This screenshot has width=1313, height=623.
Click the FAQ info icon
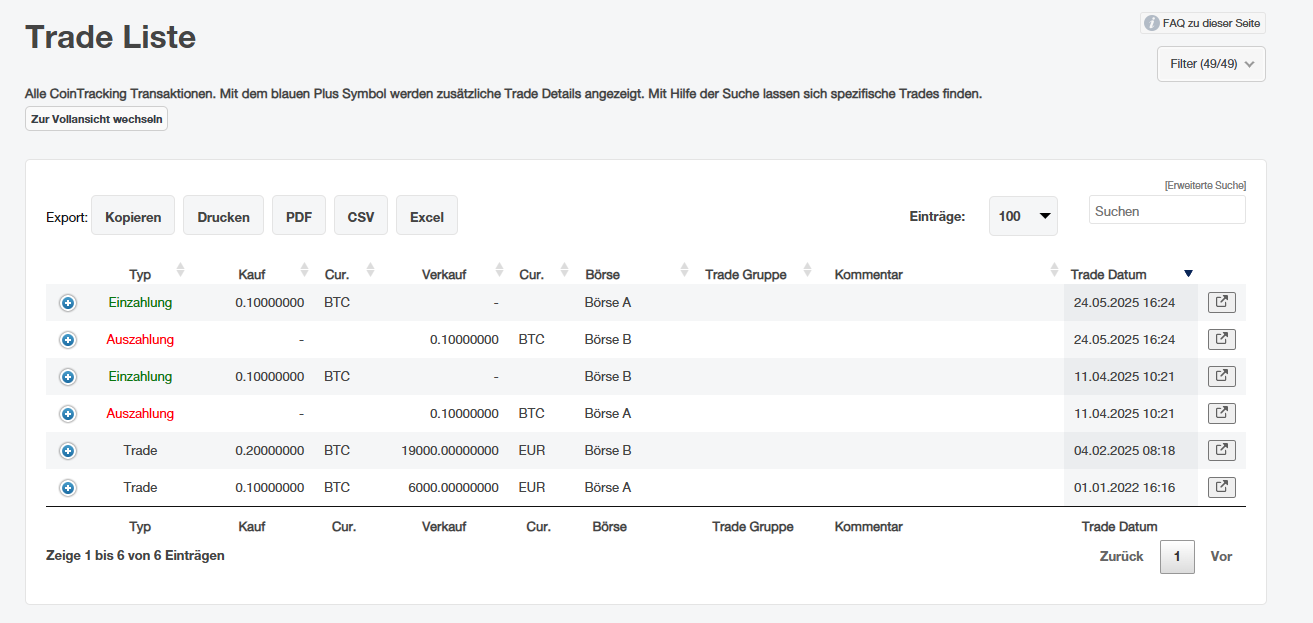1152,23
